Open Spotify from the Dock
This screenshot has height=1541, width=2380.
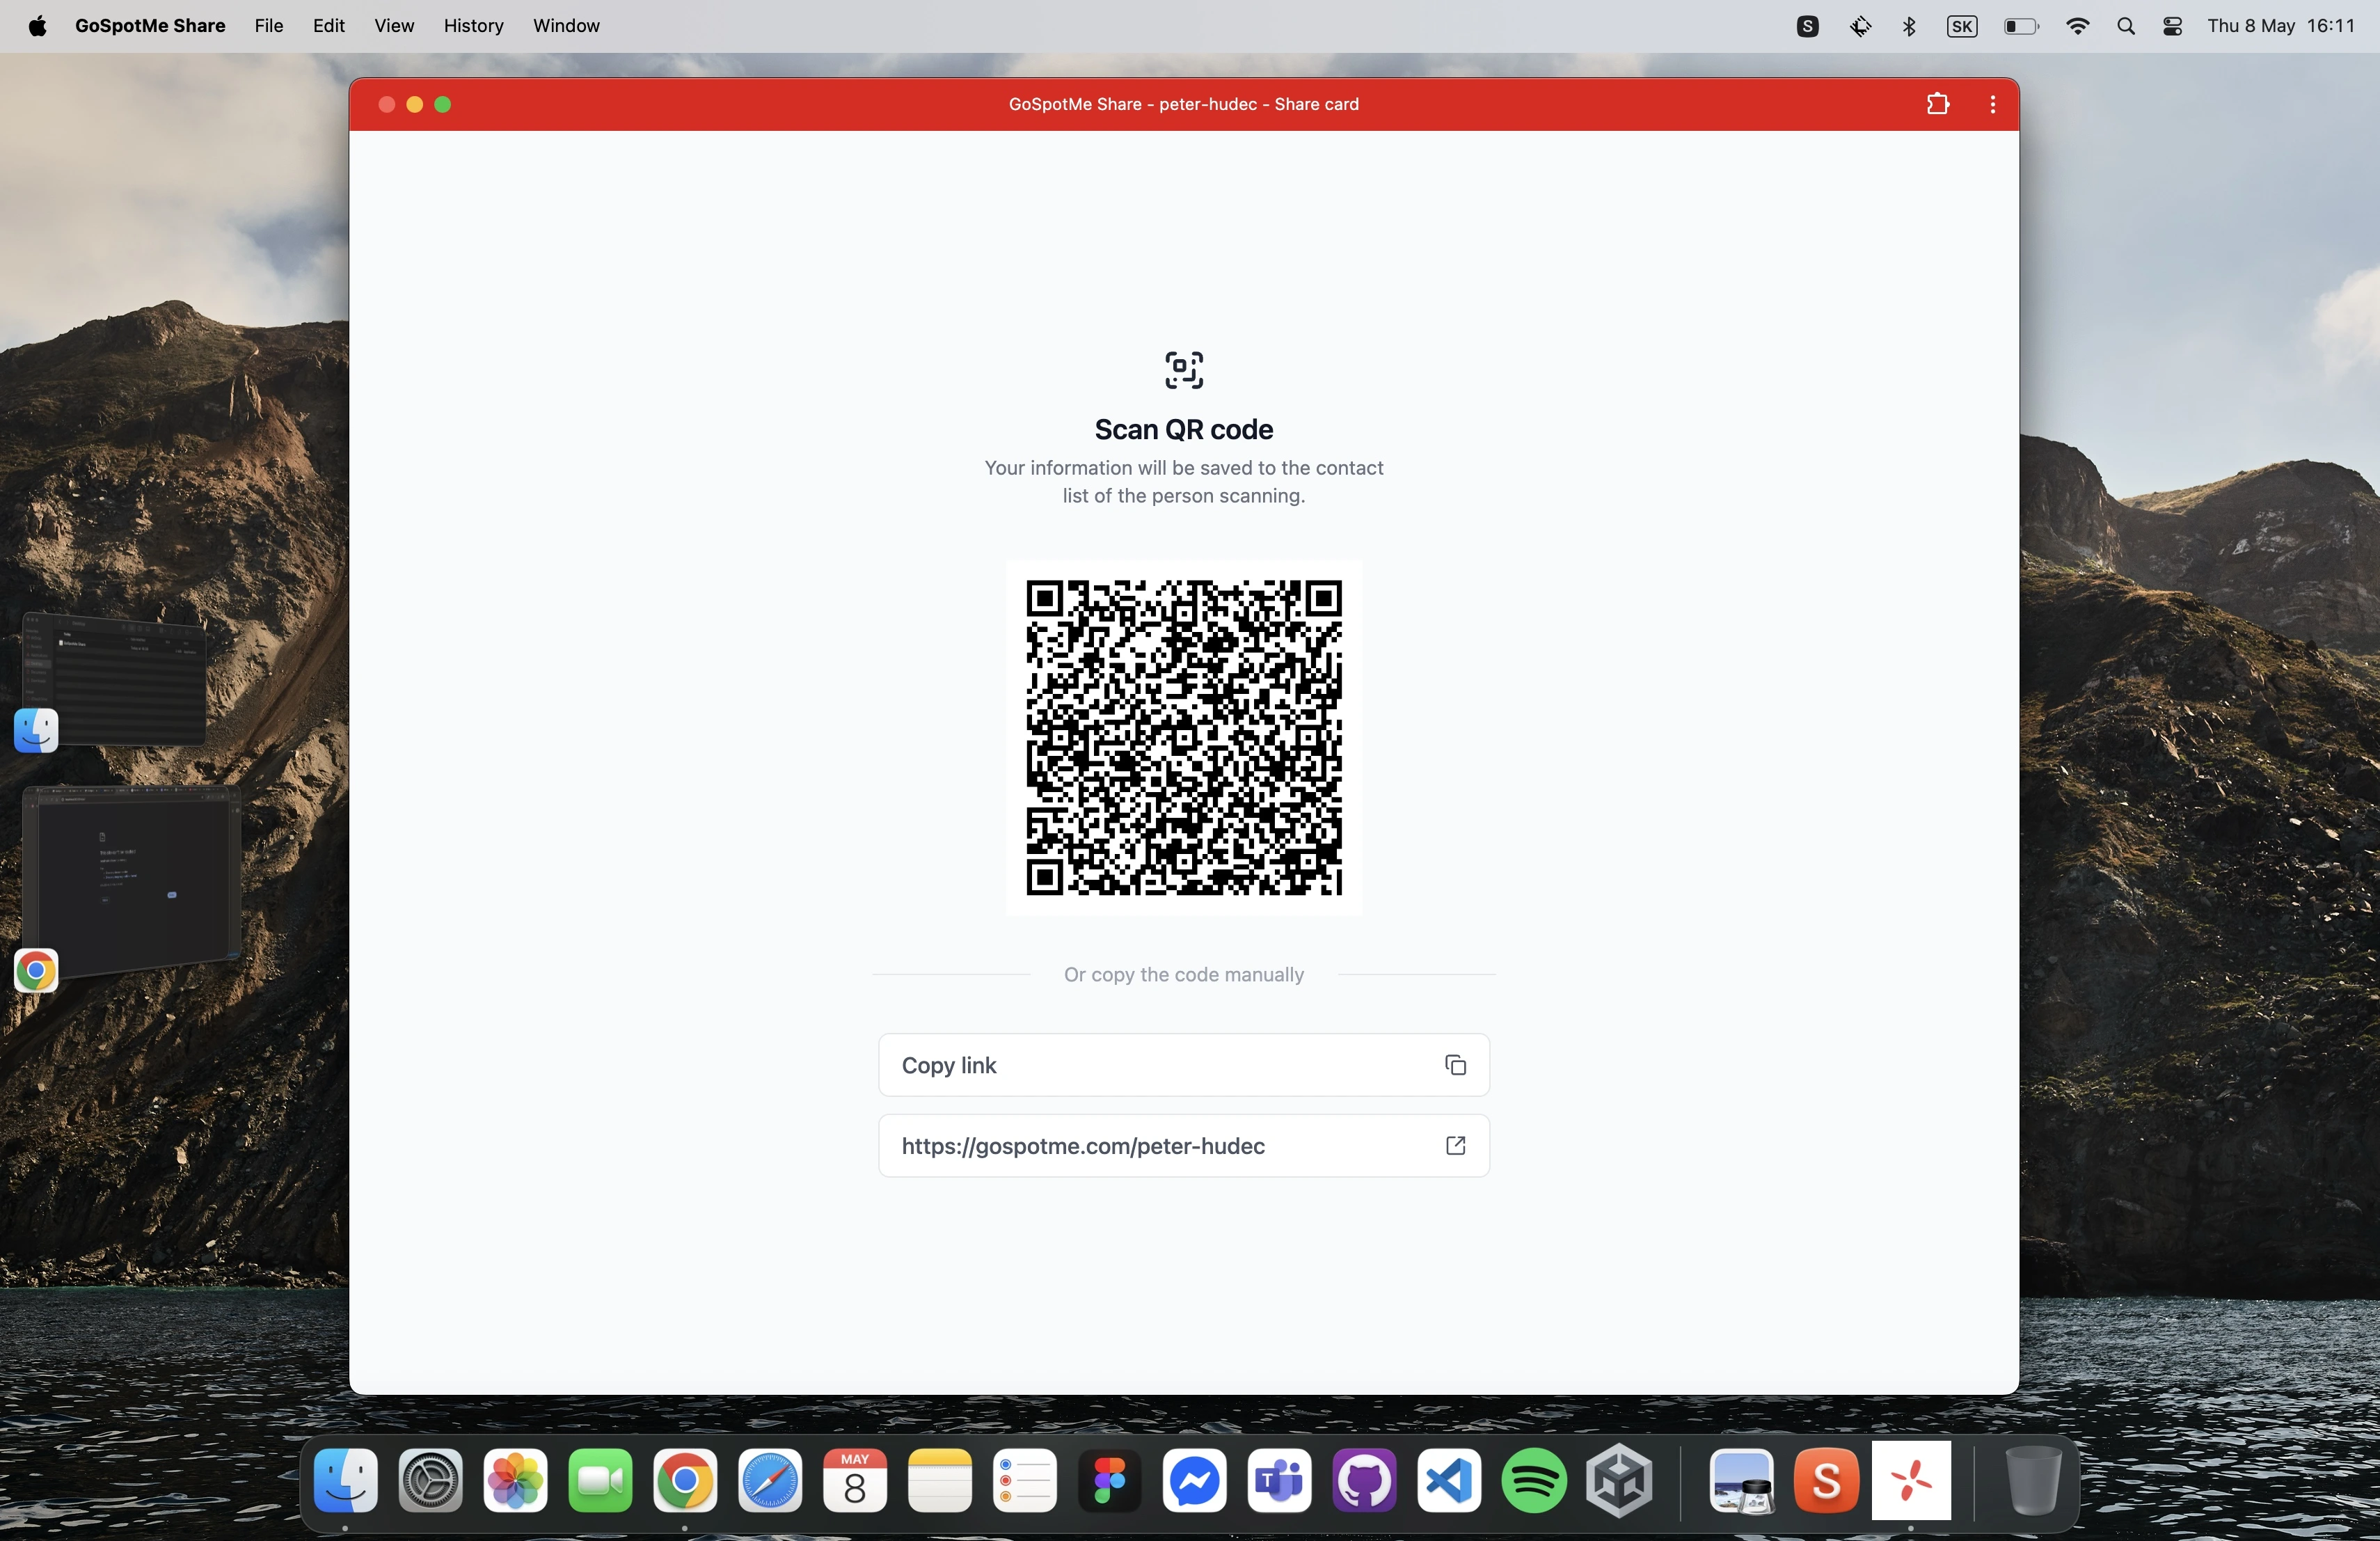coord(1534,1480)
